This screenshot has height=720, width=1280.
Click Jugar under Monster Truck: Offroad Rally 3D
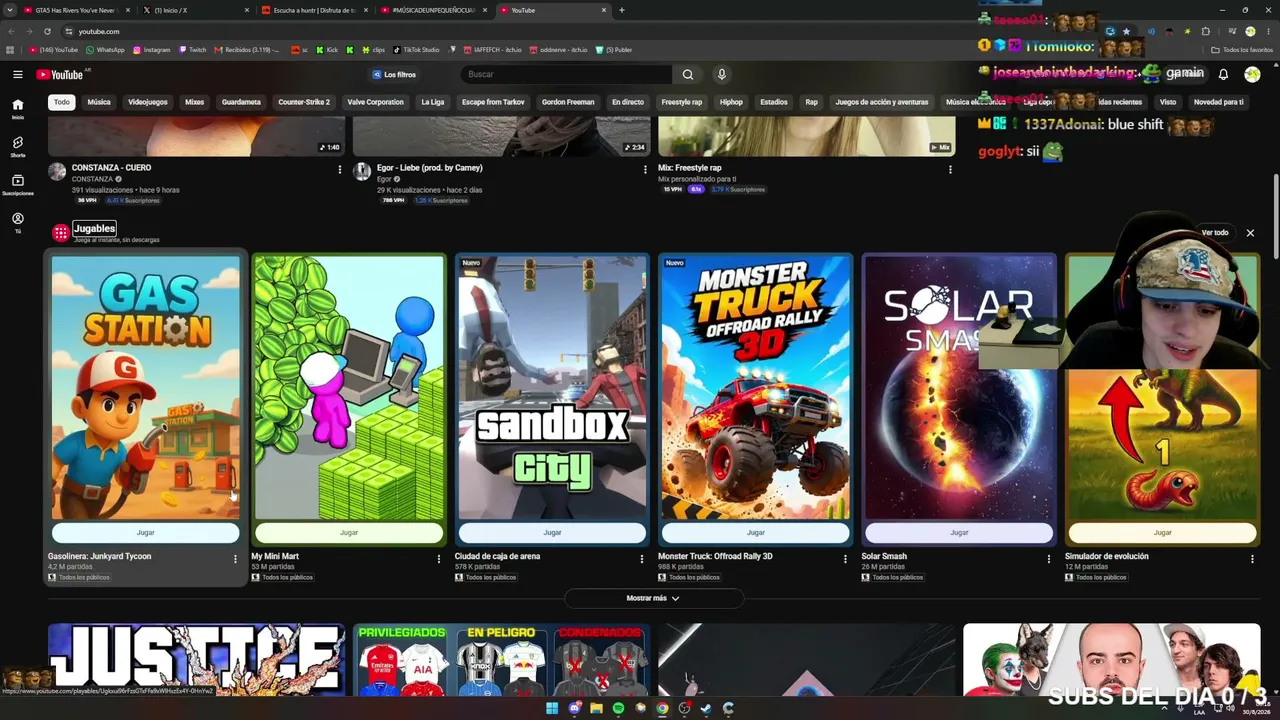pyautogui.click(x=756, y=532)
